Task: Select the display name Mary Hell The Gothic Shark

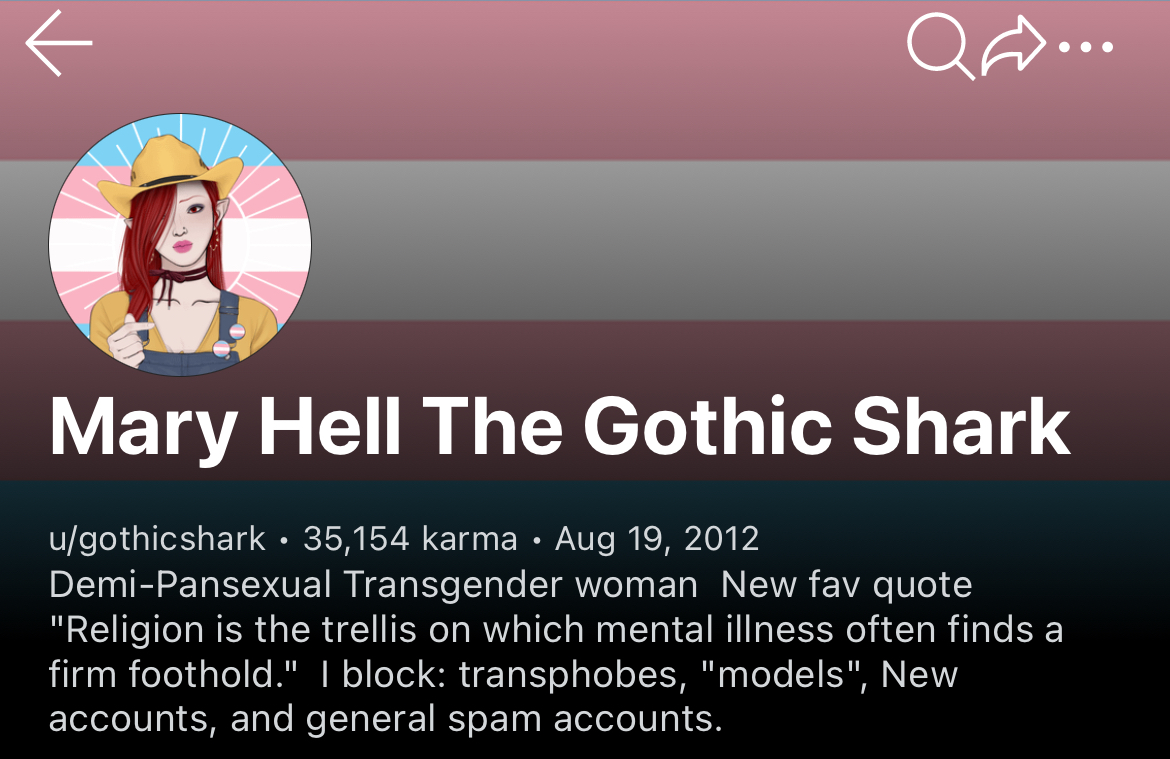Action: [x=560, y=426]
